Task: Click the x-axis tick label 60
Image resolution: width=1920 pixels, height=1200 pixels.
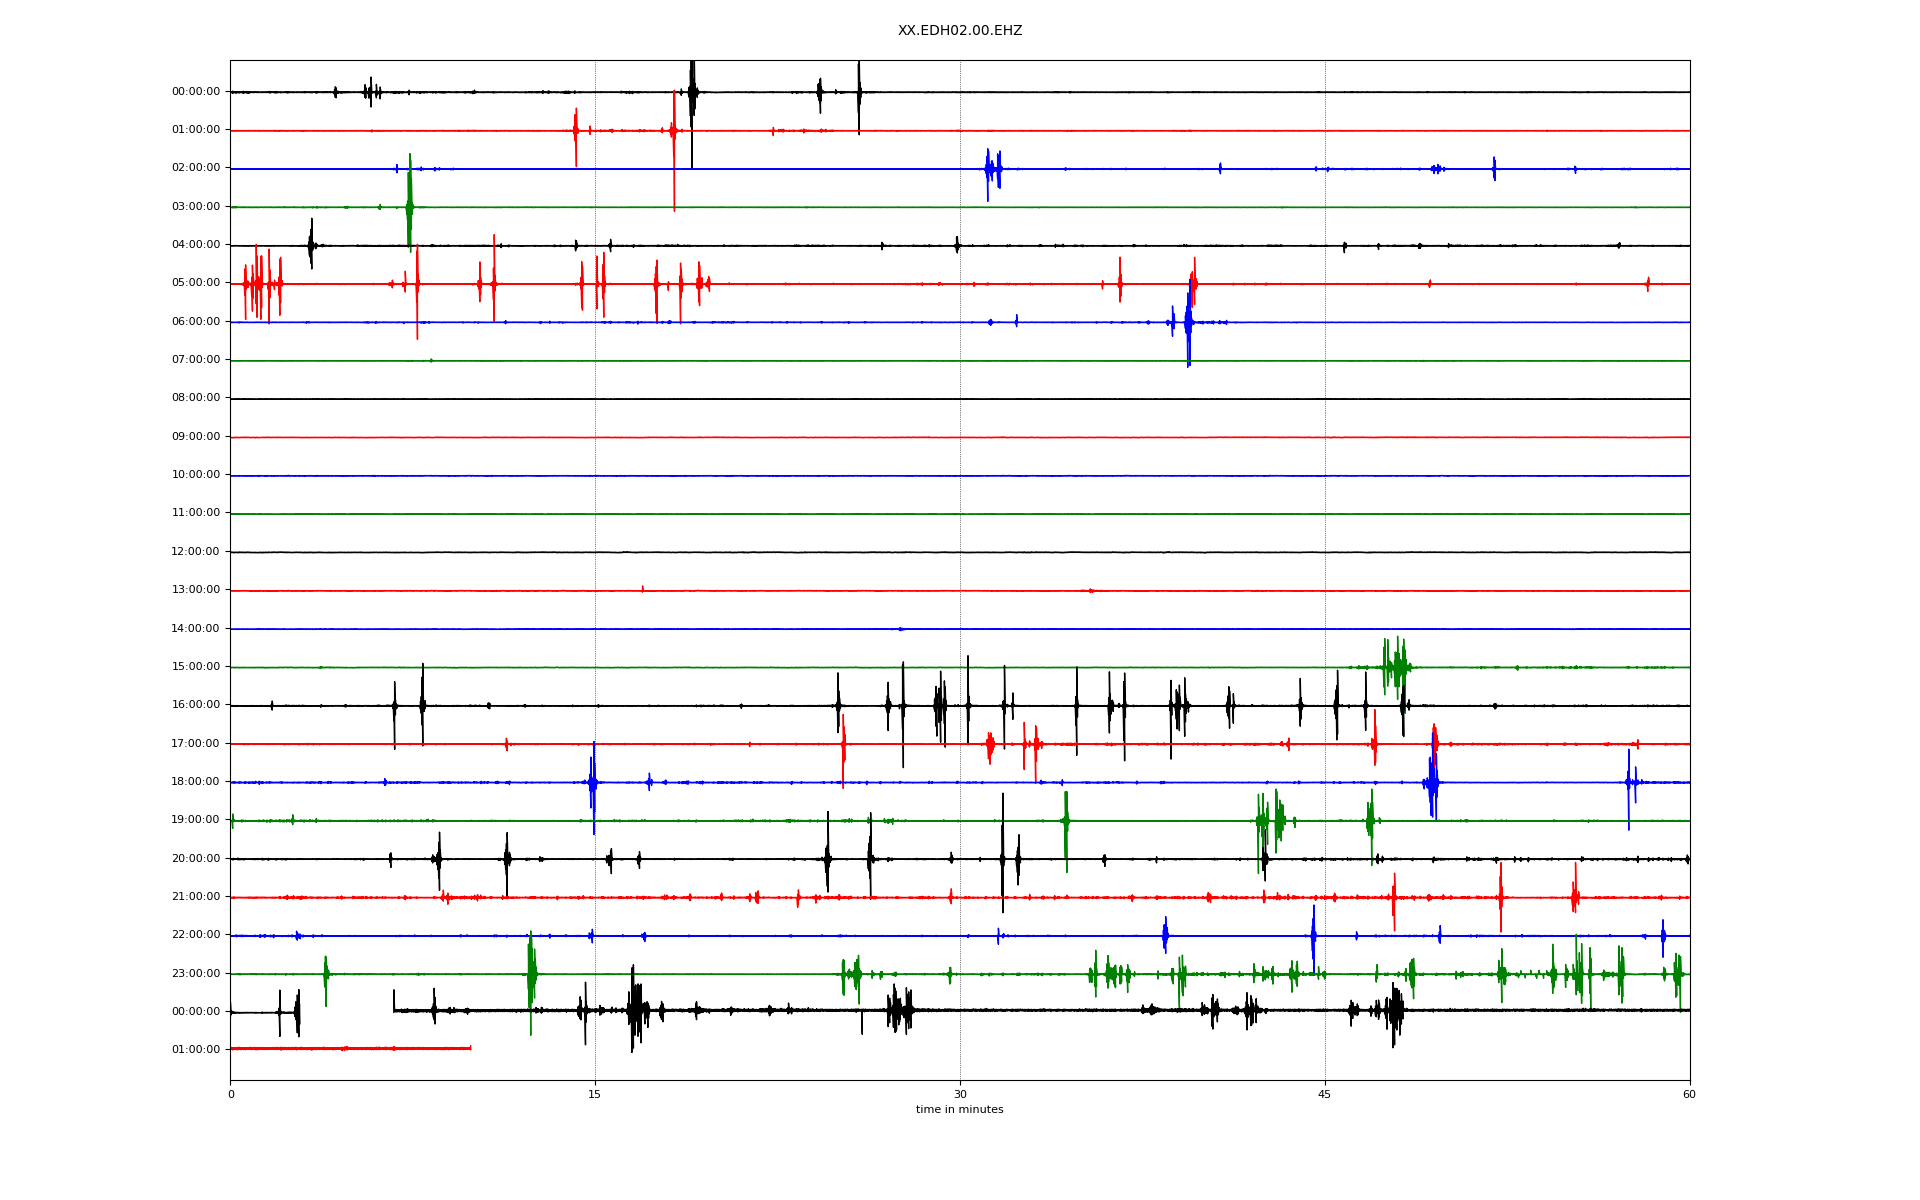Action: [x=1689, y=1094]
